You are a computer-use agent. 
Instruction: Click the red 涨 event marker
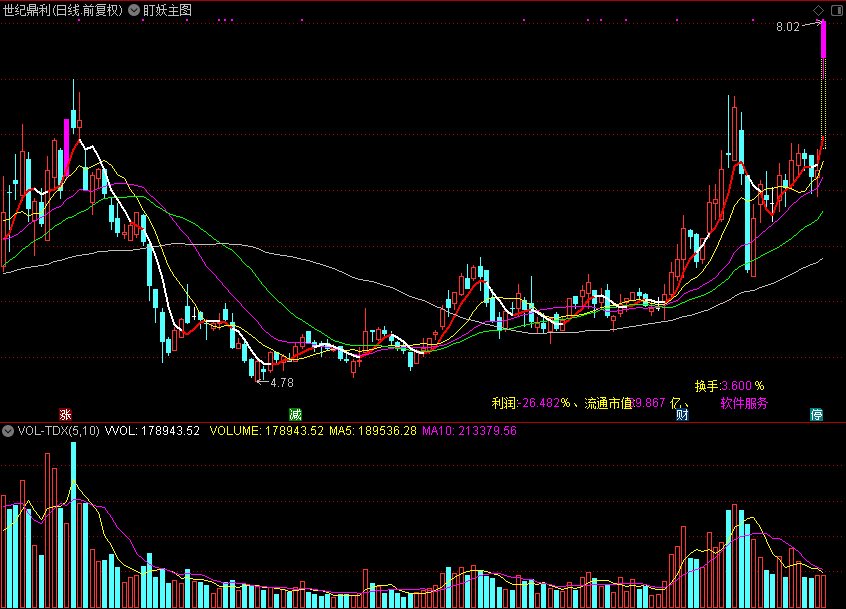[66, 414]
